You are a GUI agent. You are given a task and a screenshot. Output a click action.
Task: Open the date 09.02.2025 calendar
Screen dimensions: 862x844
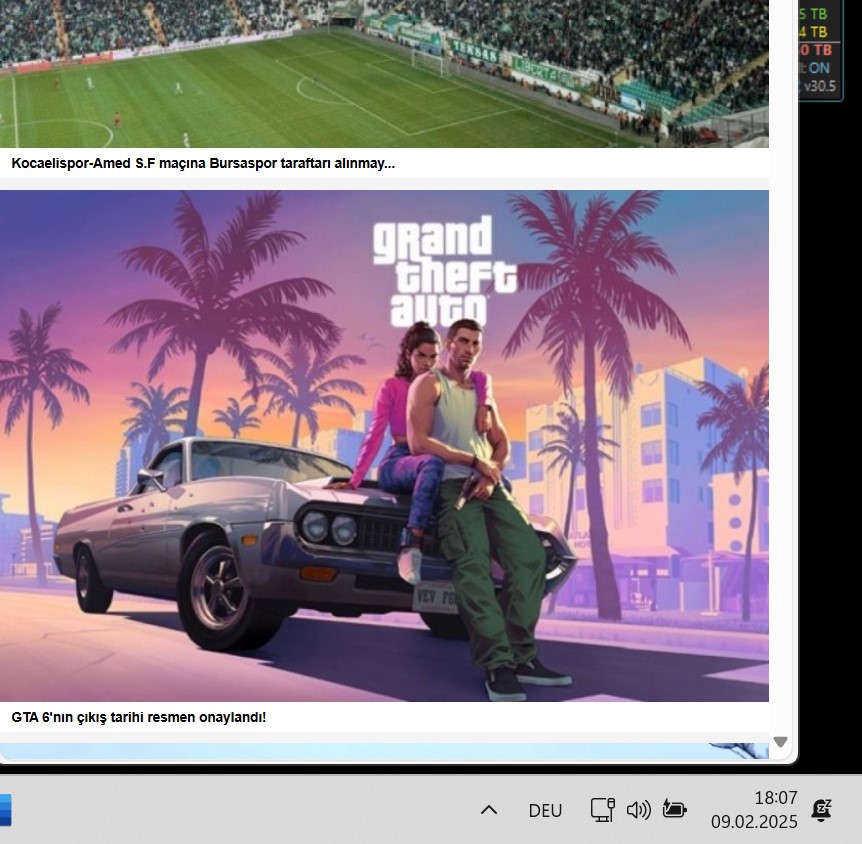point(754,821)
